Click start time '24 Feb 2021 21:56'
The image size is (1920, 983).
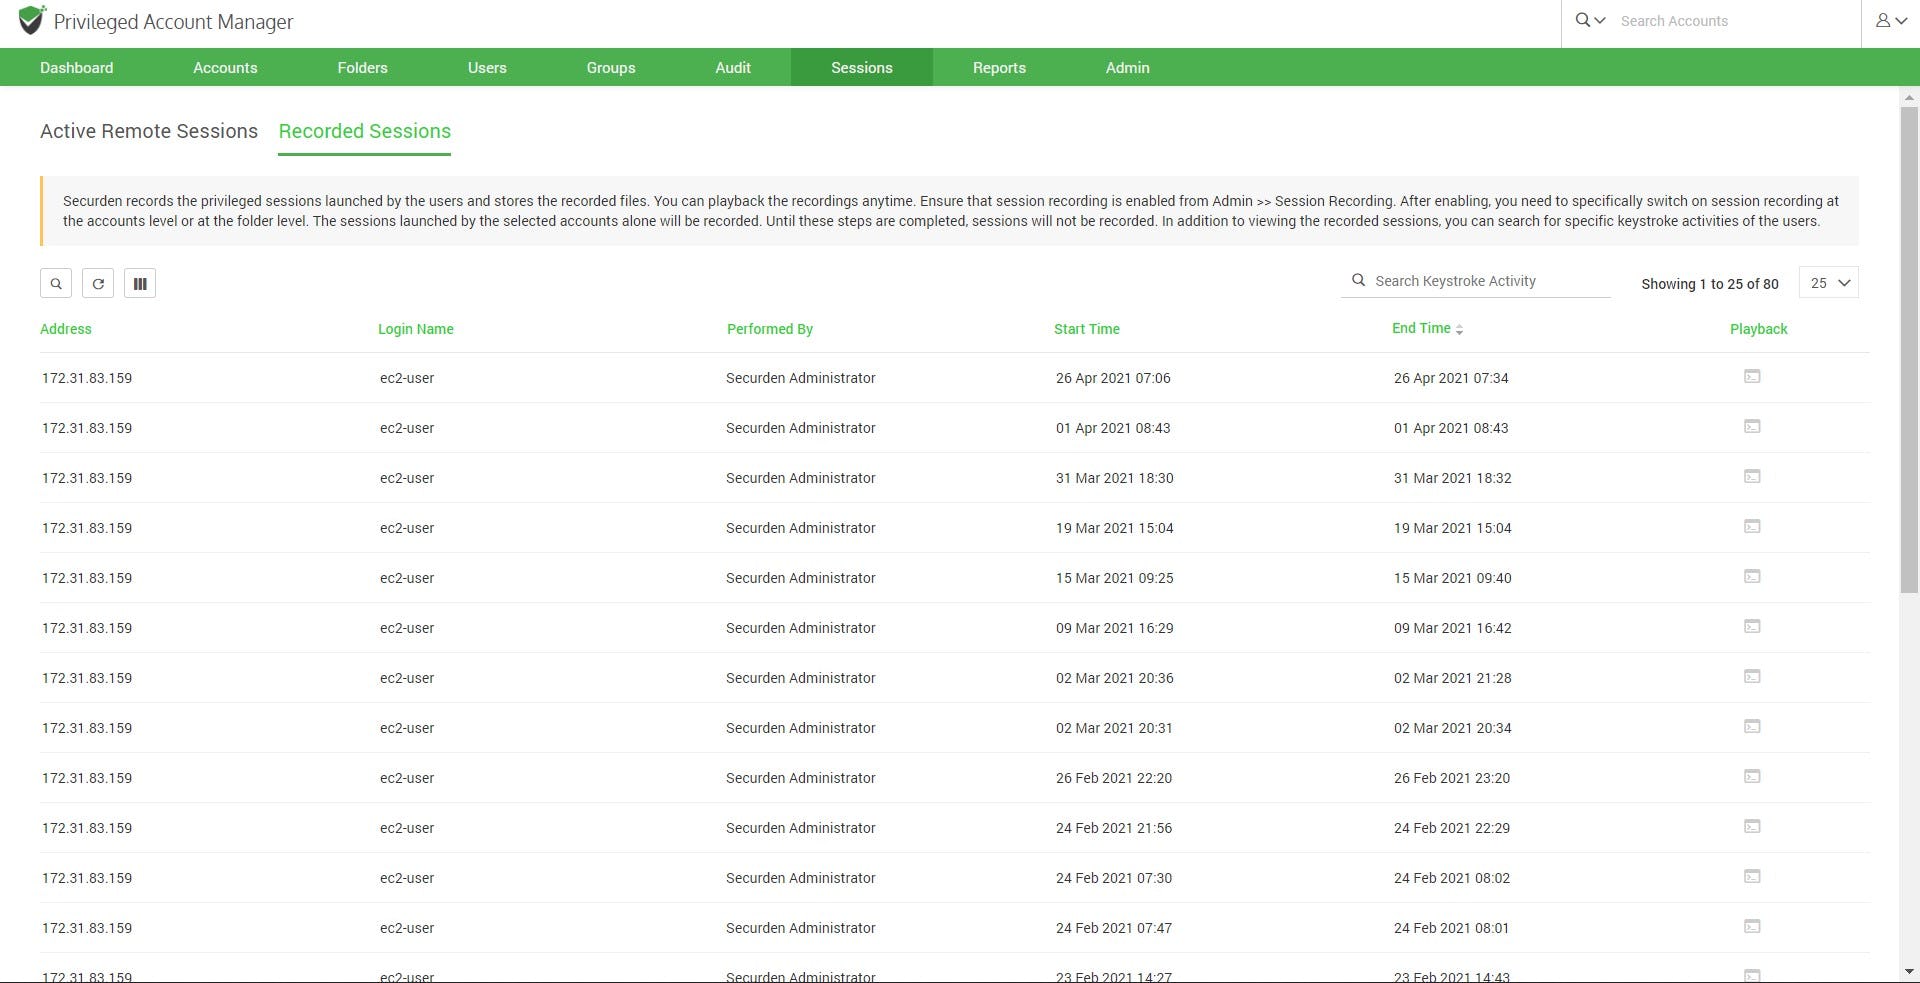coord(1114,828)
